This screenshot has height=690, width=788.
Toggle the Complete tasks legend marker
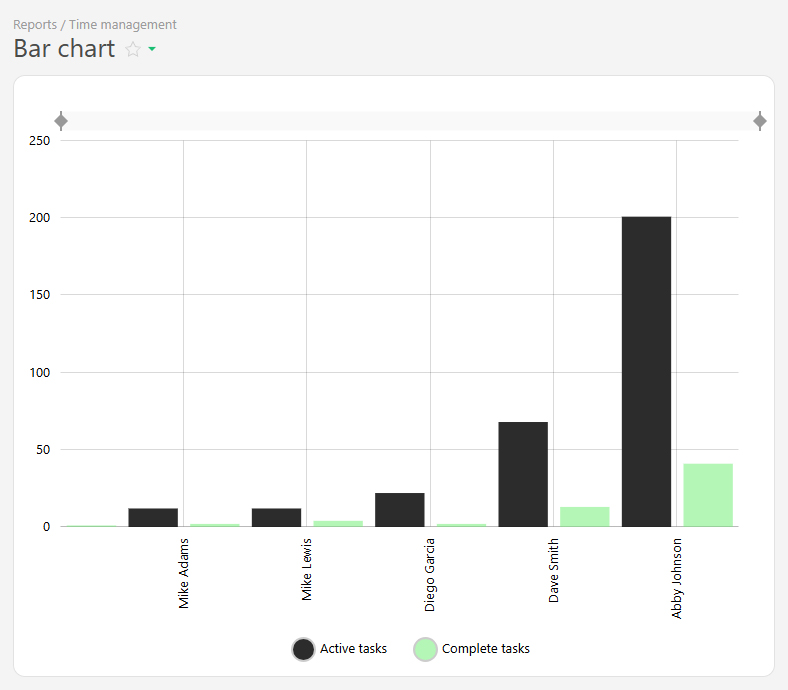[425, 649]
